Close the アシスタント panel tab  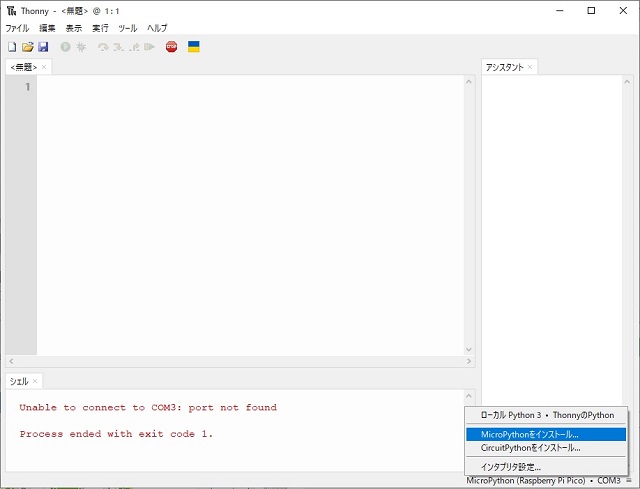[x=530, y=67]
